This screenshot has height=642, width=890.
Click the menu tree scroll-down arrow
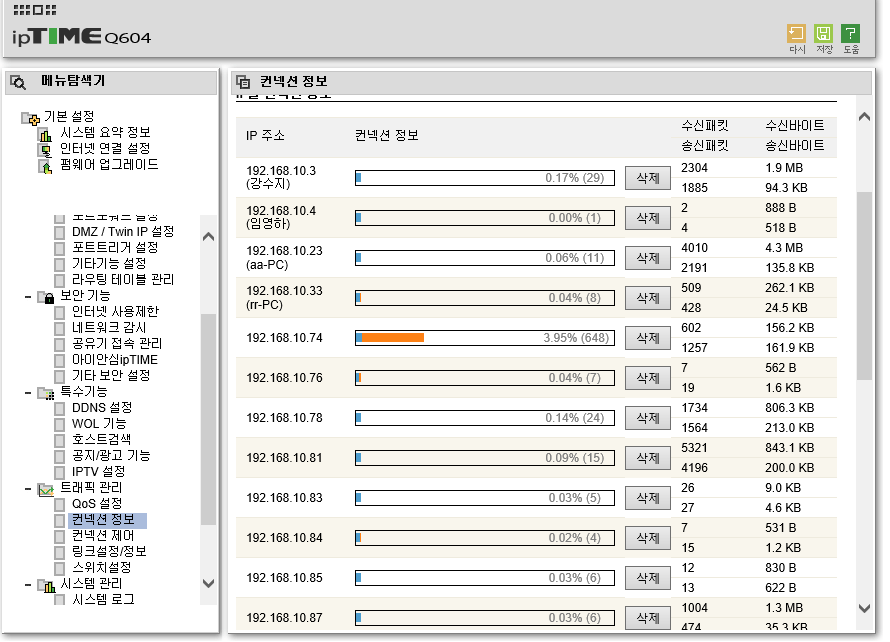pyautogui.click(x=208, y=583)
